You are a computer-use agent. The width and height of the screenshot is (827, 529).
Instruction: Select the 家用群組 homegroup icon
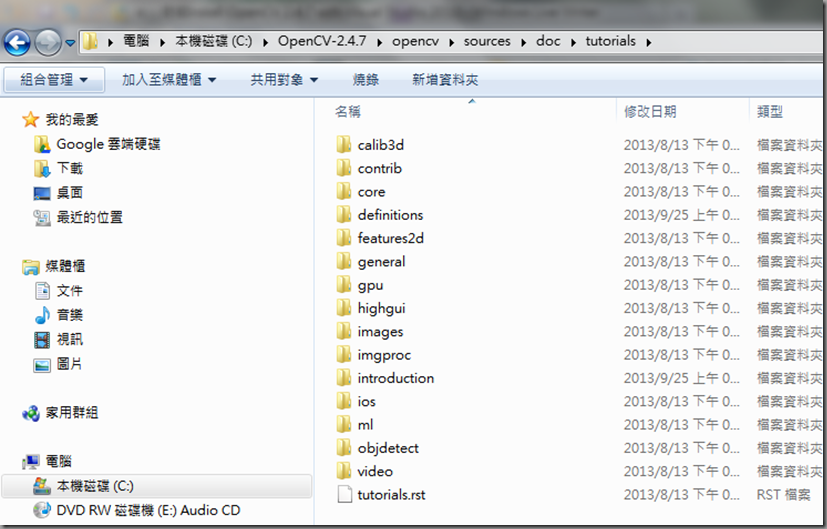[x=31, y=413]
